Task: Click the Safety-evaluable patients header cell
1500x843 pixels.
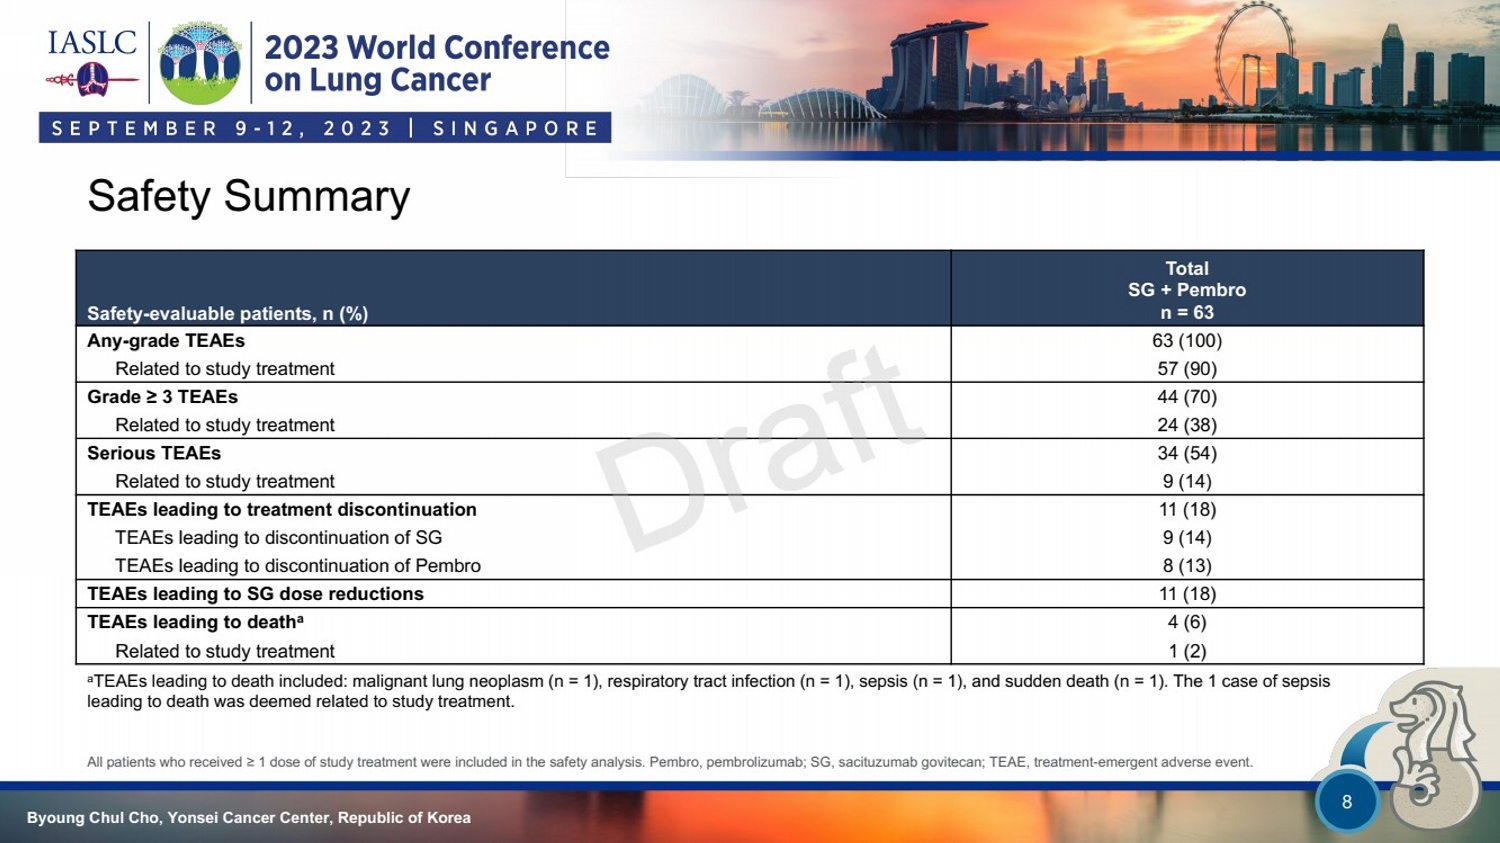Action: pyautogui.click(x=228, y=313)
